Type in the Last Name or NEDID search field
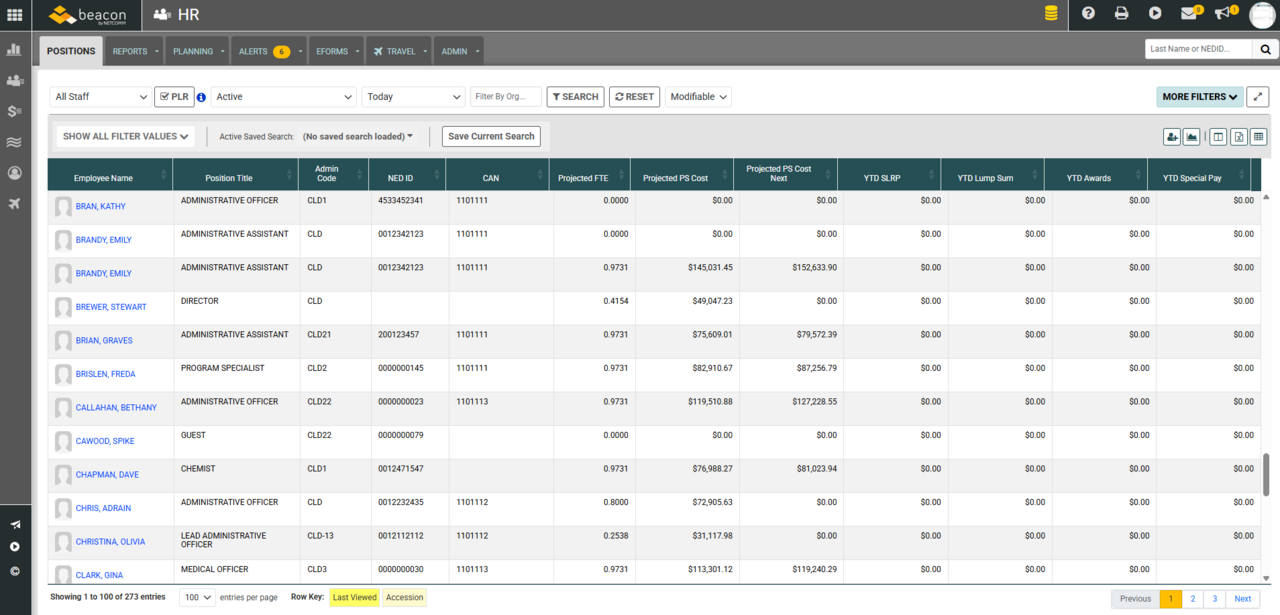Screen dimensions: 1280x615 (x=1200, y=47)
